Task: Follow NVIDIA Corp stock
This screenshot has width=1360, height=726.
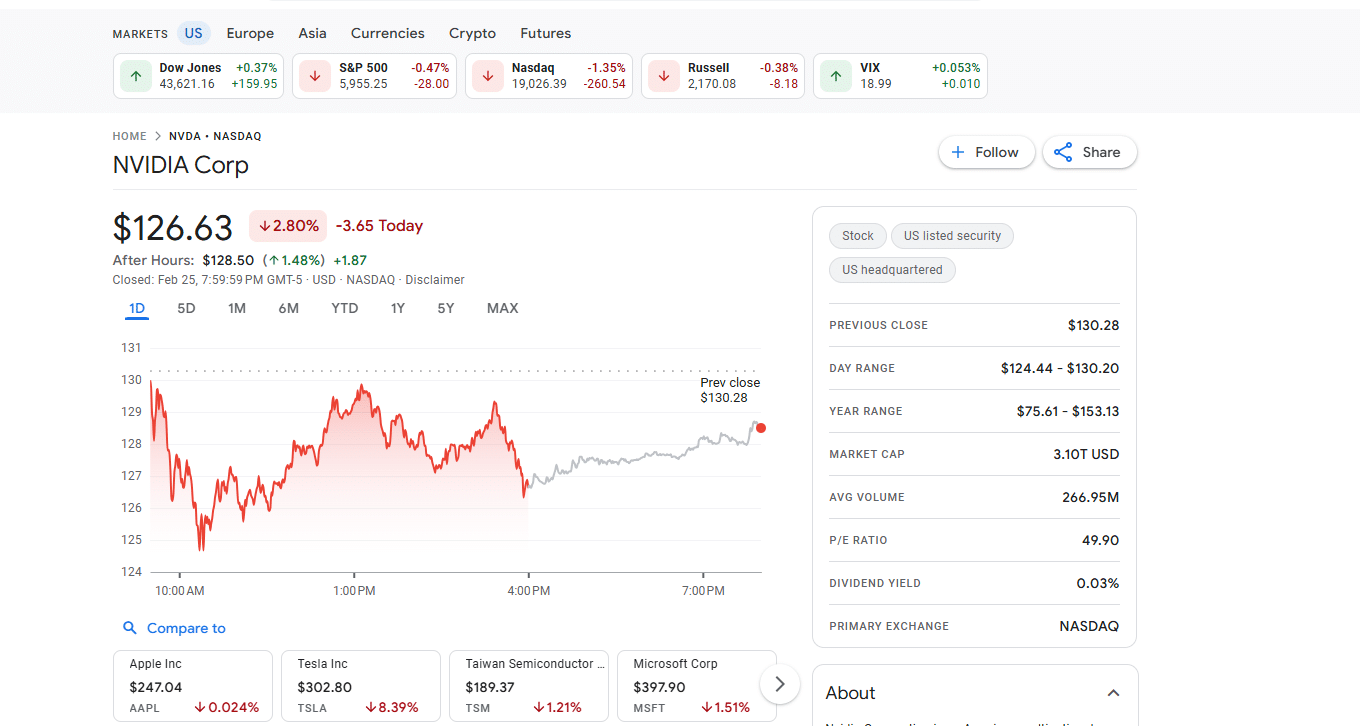Action: coord(986,152)
